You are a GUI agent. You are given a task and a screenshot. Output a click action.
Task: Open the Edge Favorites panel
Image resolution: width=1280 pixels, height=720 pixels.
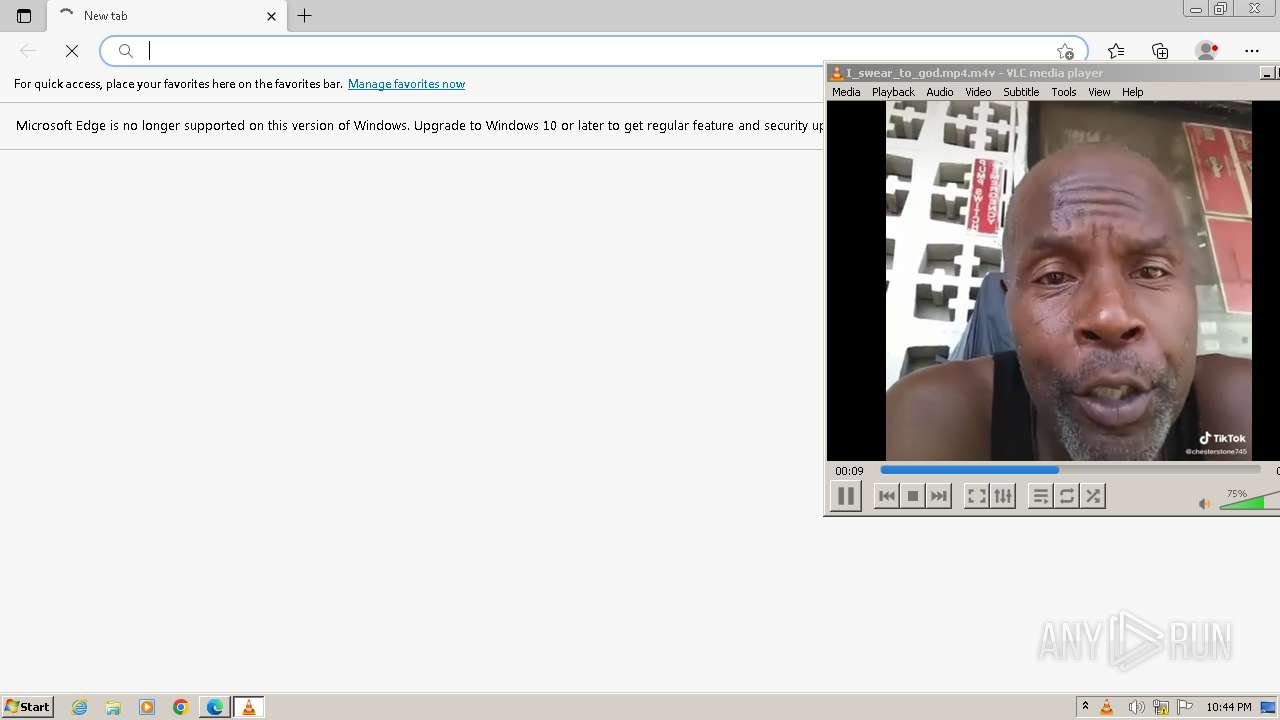[x=1116, y=51]
